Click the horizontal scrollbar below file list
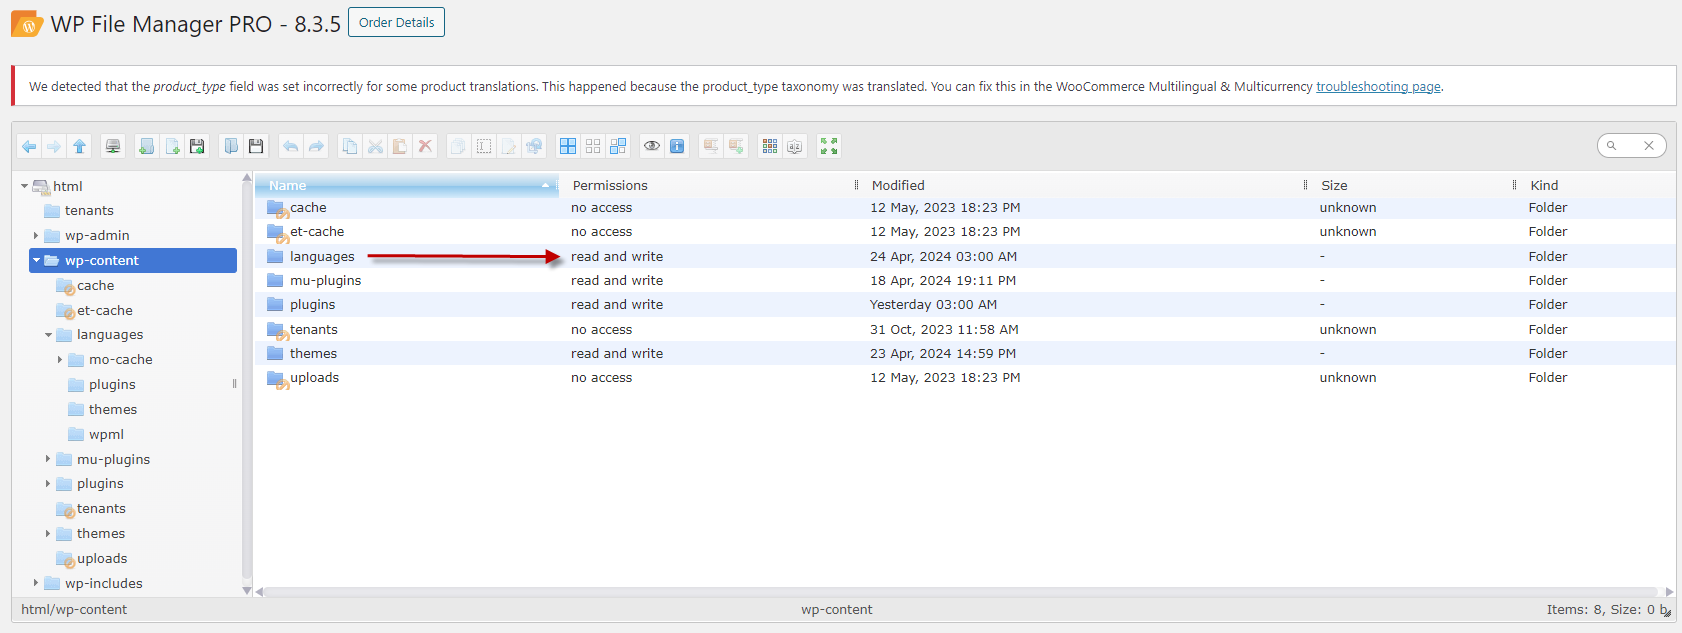 pos(960,592)
